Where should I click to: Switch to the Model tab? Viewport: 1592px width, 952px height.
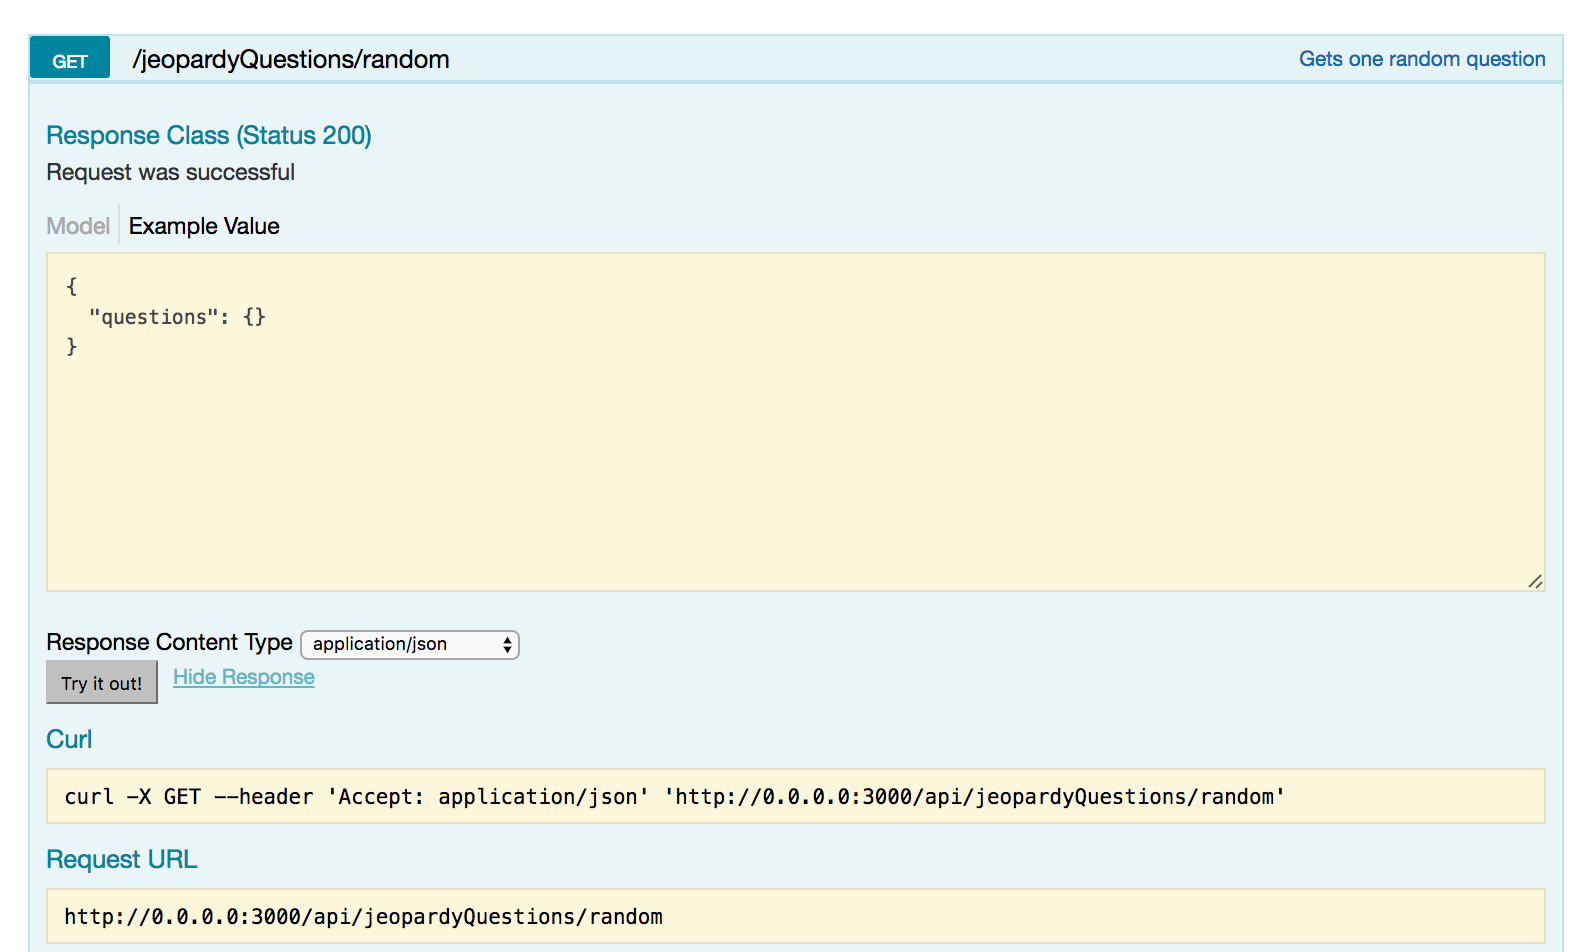[x=78, y=226]
